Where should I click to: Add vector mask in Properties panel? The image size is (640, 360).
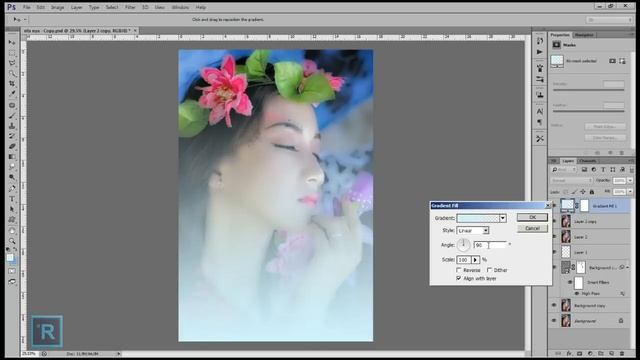click(622, 61)
